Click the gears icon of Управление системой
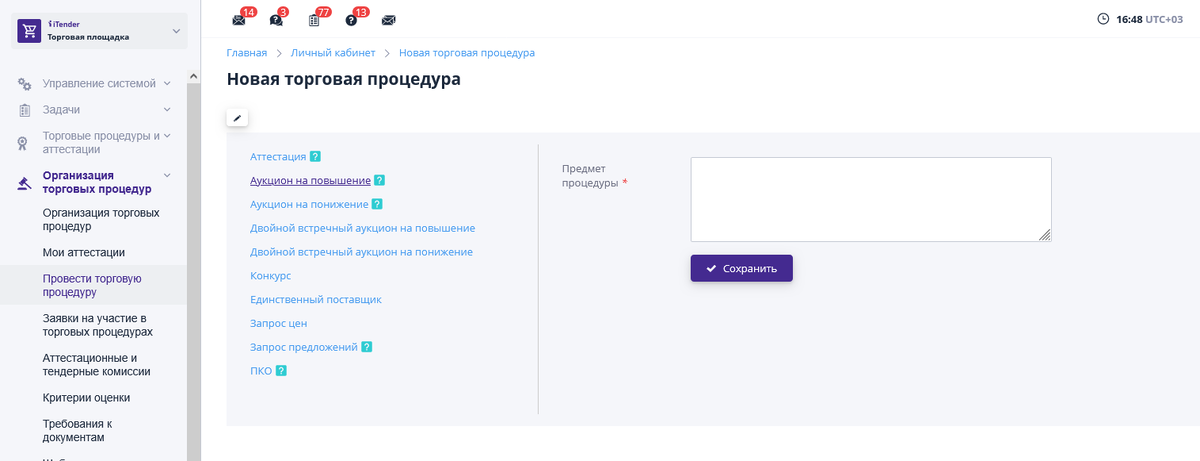 [x=25, y=84]
